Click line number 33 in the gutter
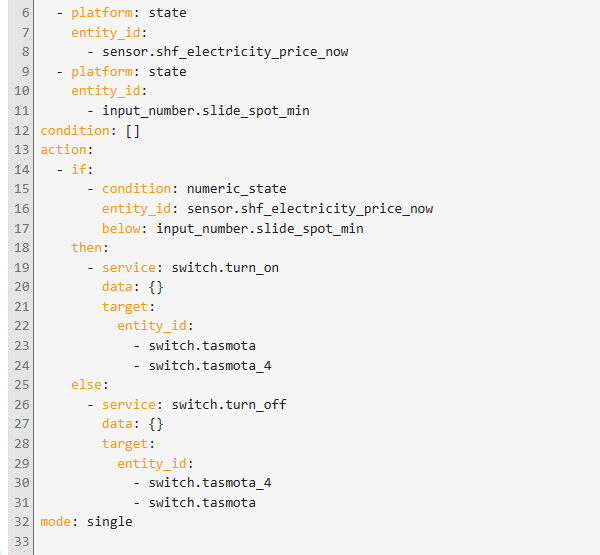600x555 pixels. [x=21, y=541]
